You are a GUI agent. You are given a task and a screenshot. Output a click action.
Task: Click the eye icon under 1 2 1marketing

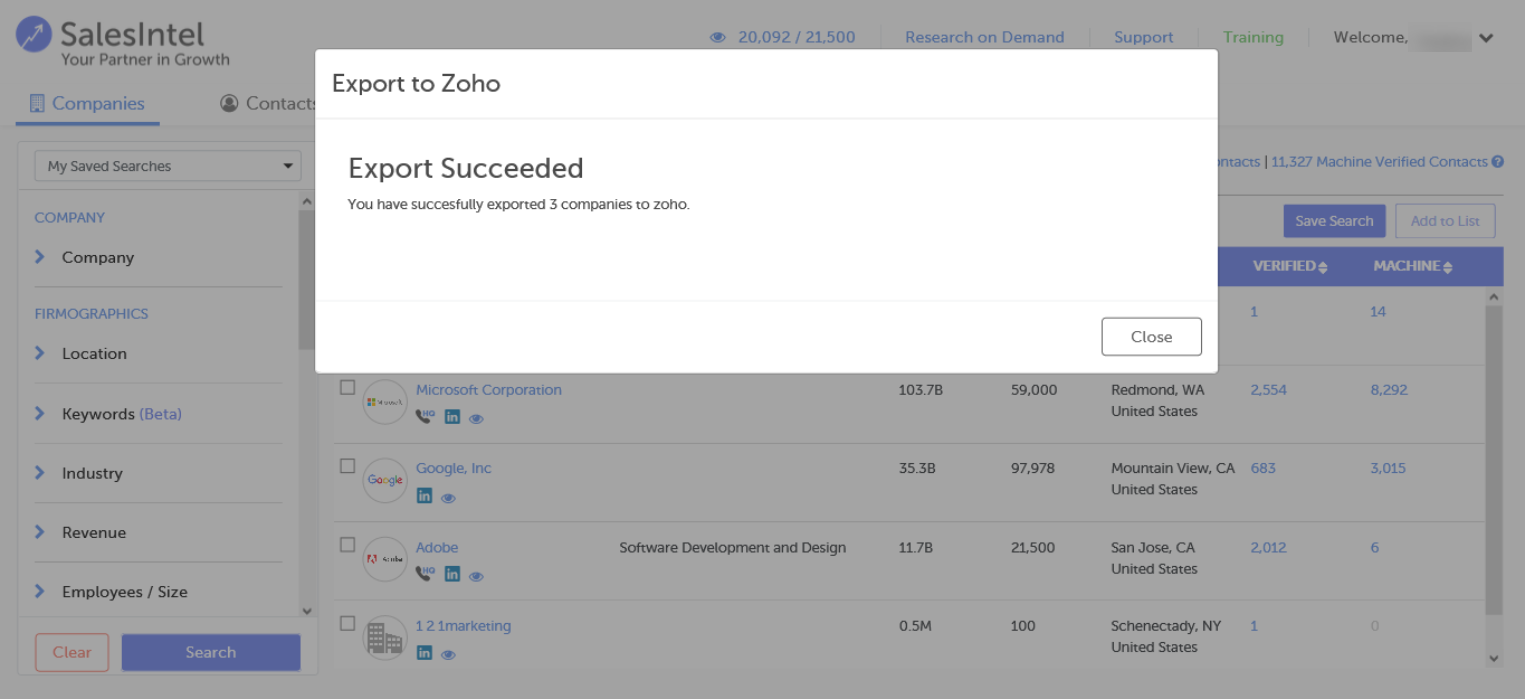pos(448,655)
